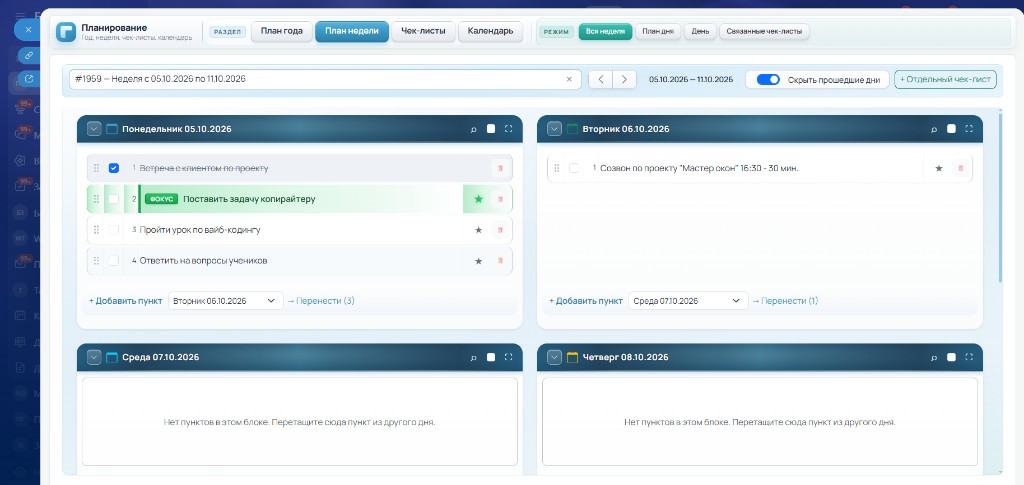The height and width of the screenshot is (485, 1024).
Task: Open the 'Календарь' section
Action: tap(490, 31)
